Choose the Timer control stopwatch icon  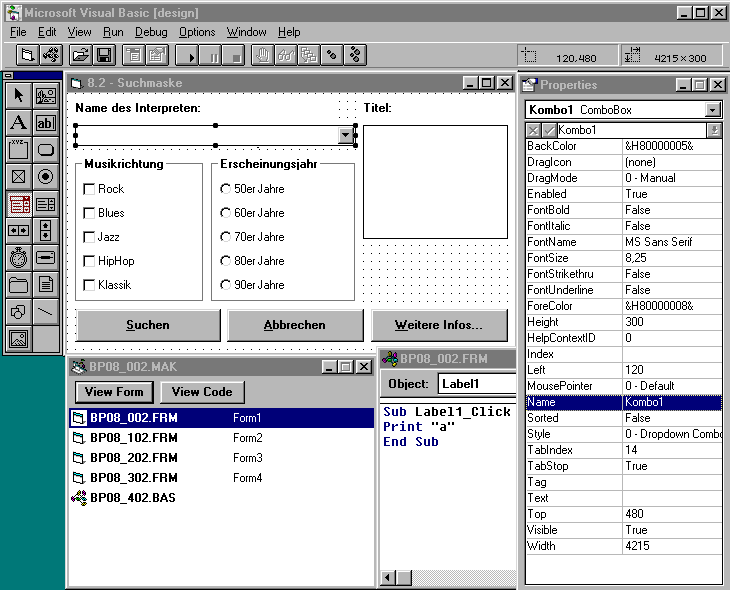[18, 258]
